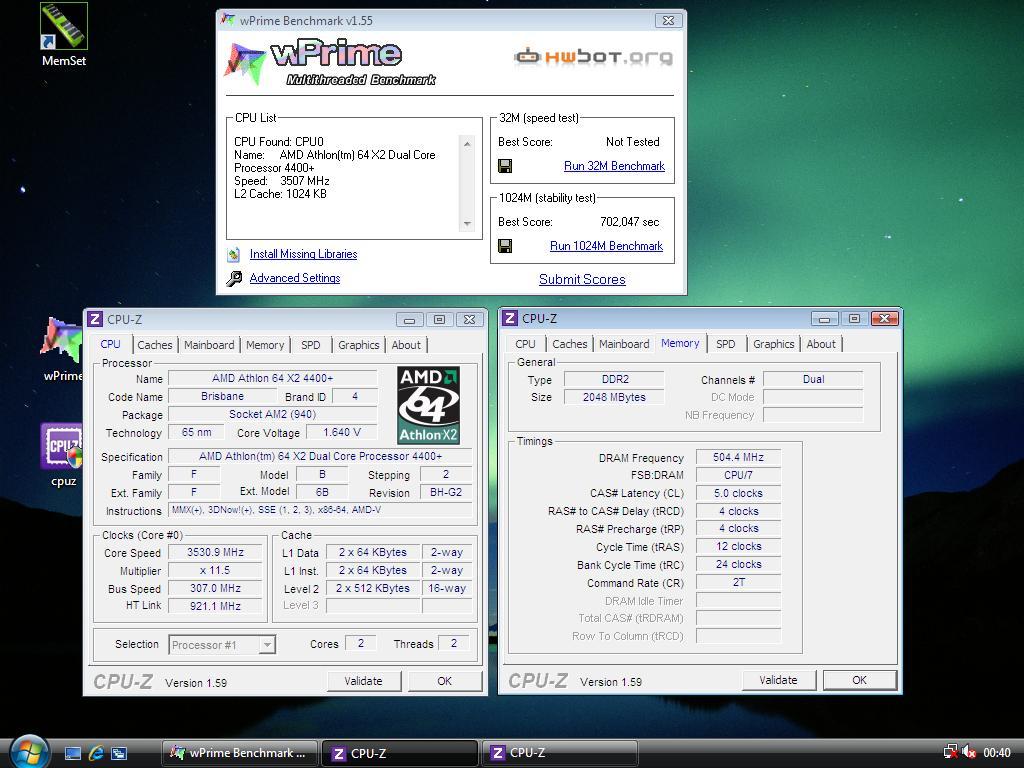Click Submit Scores link
1024x768 pixels.
[582, 280]
